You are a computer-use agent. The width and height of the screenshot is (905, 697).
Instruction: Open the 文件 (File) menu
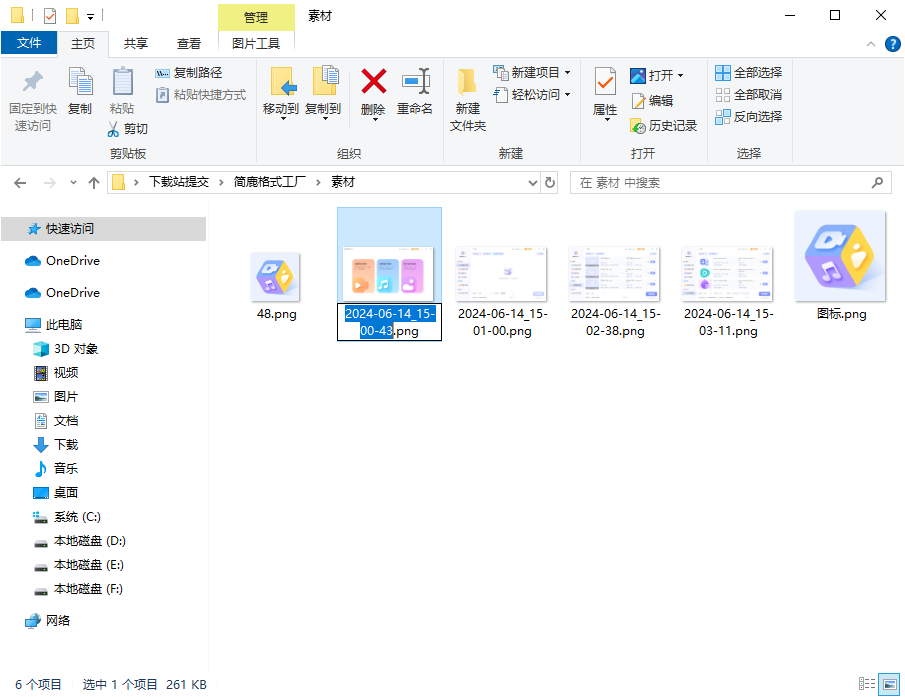coord(30,43)
